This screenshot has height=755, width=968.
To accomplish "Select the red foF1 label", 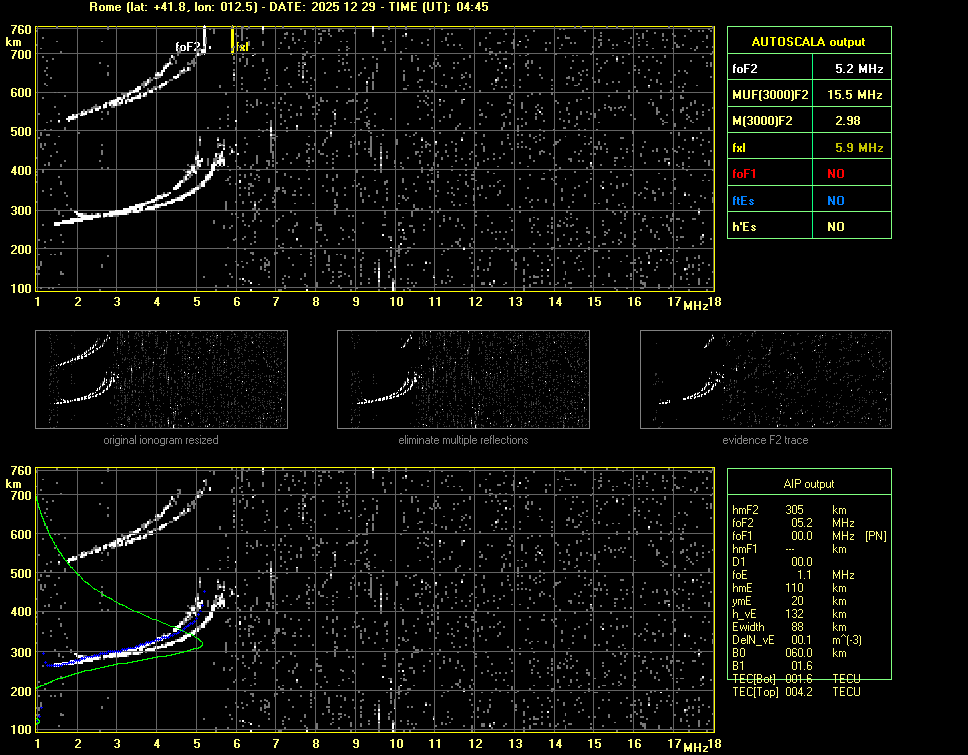I will (746, 174).
